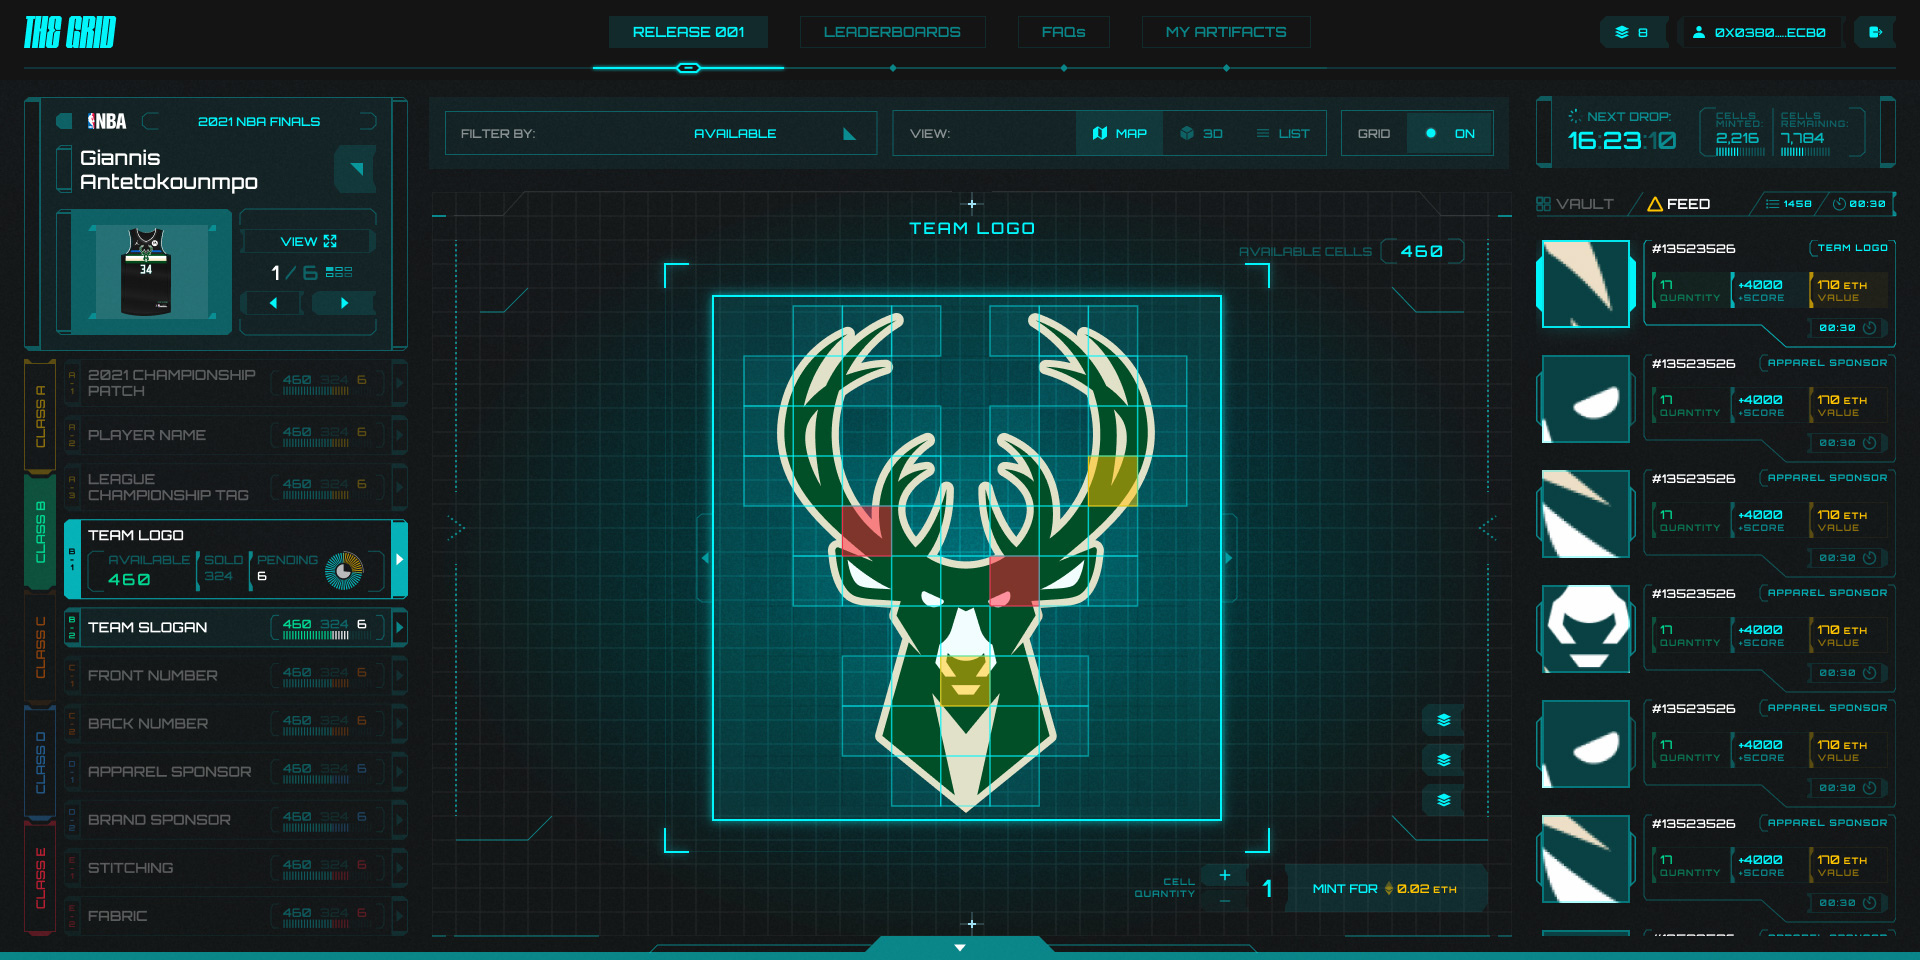The height and width of the screenshot is (960, 1920).
Task: Go to next jersey arrow
Action: click(344, 303)
